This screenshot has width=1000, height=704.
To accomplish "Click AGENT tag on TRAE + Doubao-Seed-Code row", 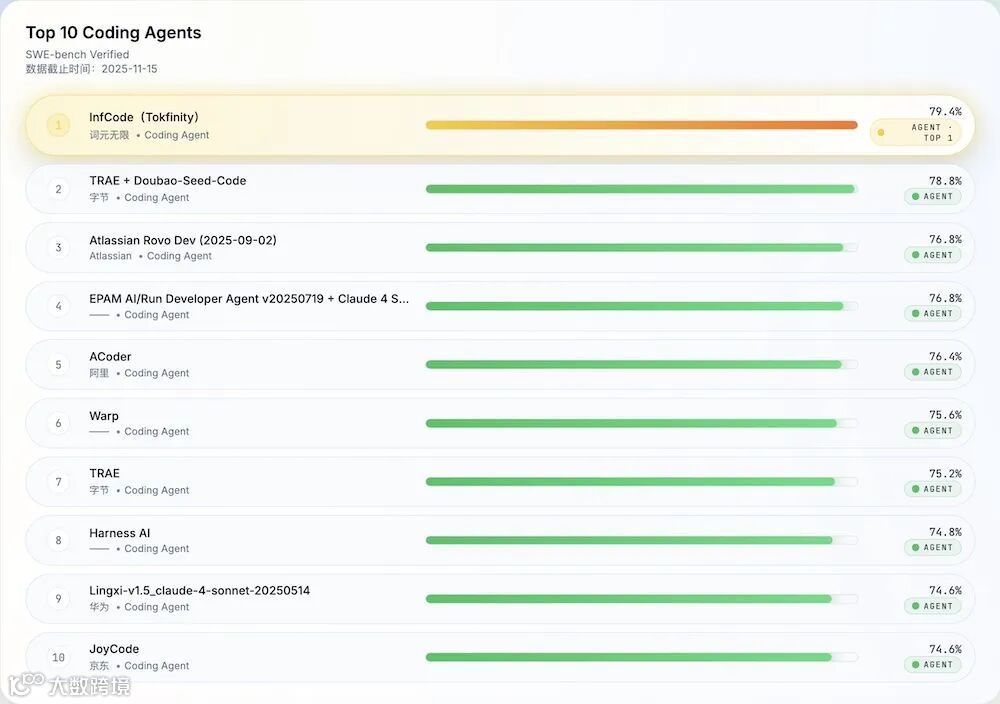I will click(x=932, y=196).
